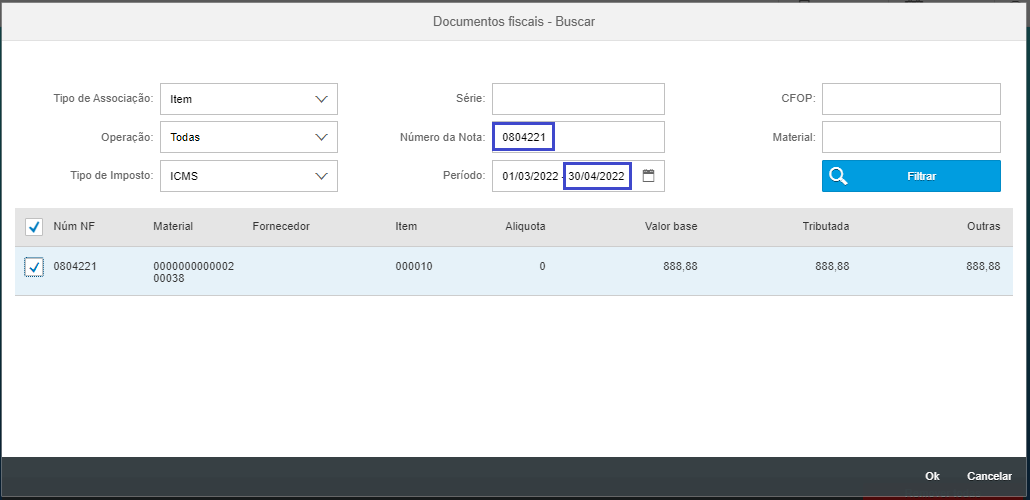Click the Filtrar search button
This screenshot has width=1030, height=500.
tap(911, 176)
